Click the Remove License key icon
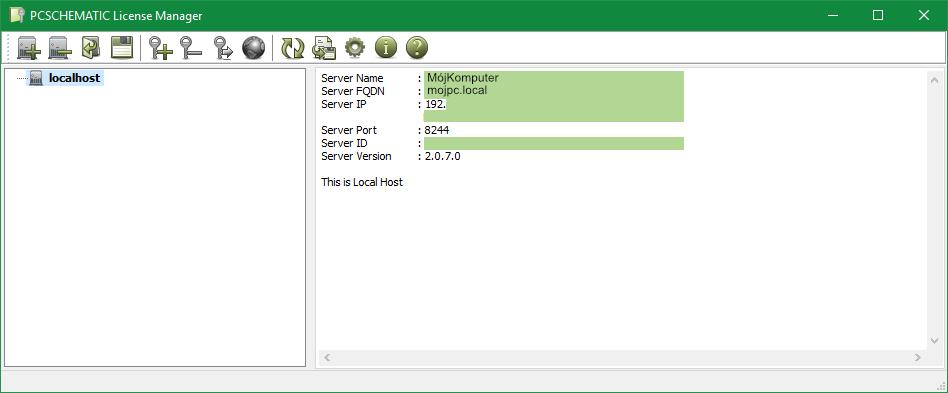Image resolution: width=948 pixels, height=393 pixels. coord(191,48)
